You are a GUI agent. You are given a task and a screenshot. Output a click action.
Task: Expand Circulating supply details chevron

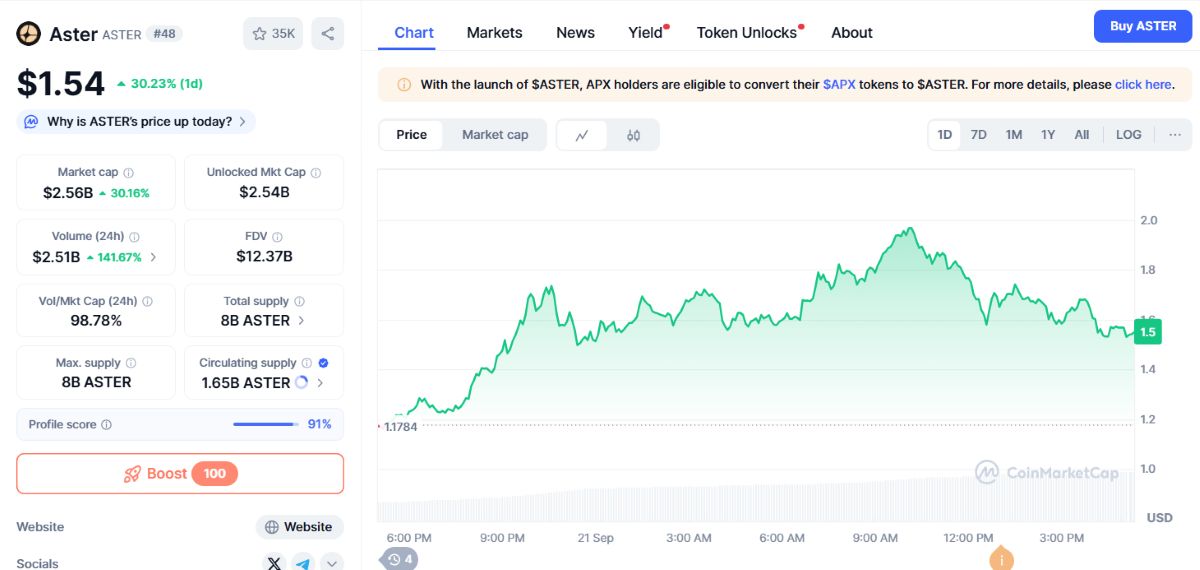coord(320,382)
